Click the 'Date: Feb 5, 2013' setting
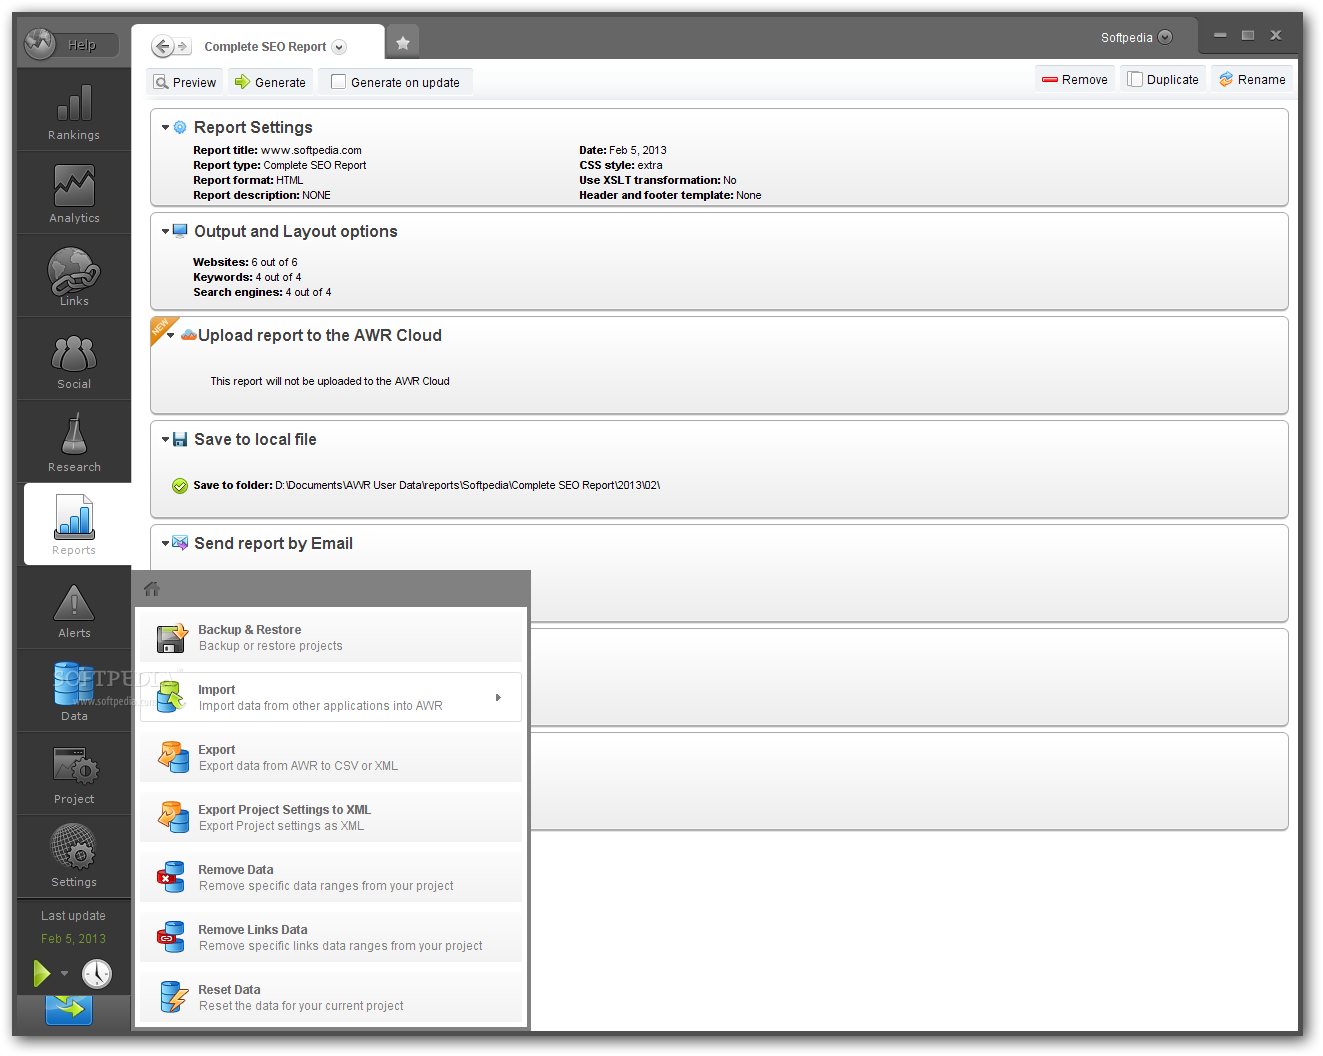 pyautogui.click(x=622, y=150)
